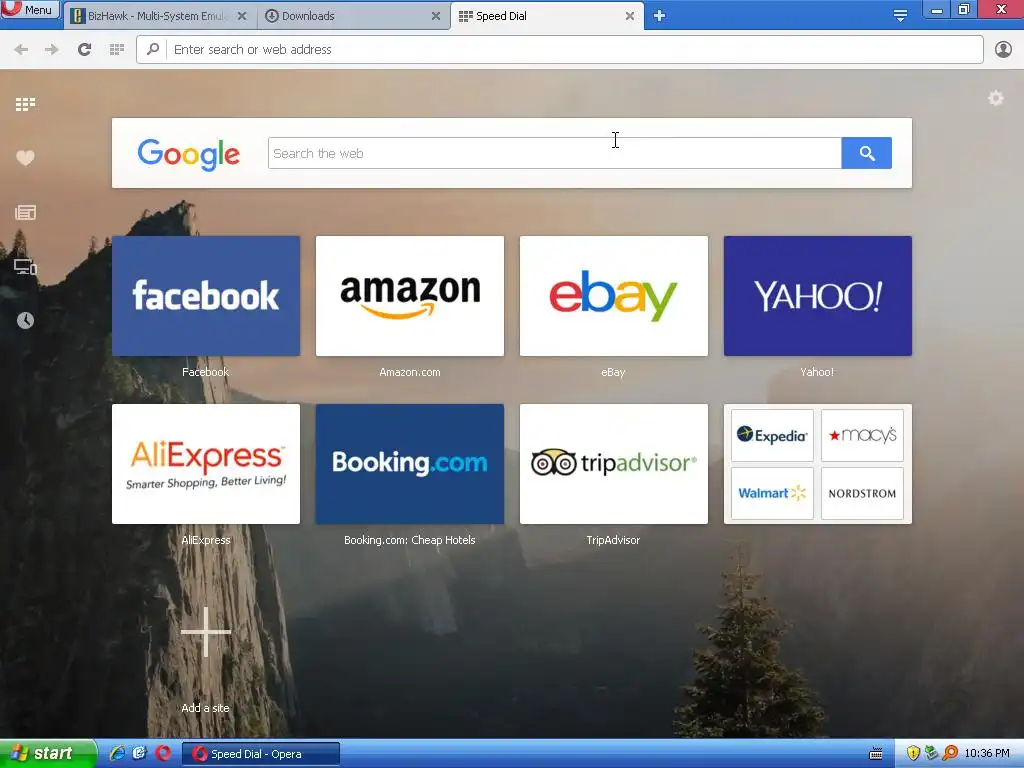
Task: Go forward with the forward arrow
Action: (52, 50)
